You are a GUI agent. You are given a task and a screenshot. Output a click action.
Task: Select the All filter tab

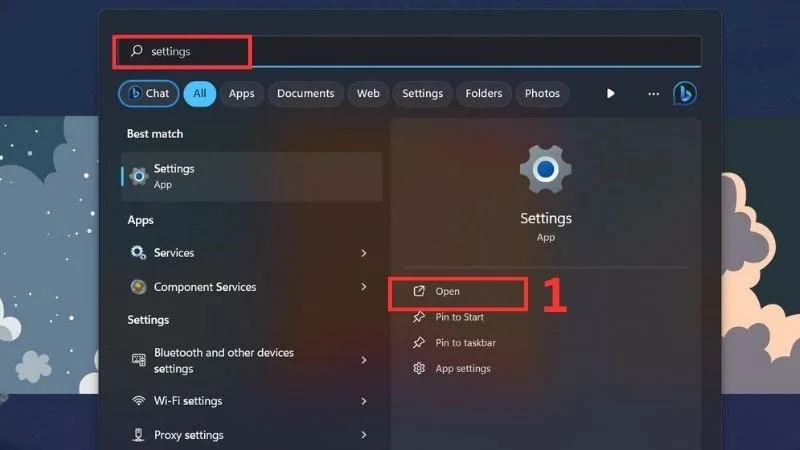pos(199,93)
